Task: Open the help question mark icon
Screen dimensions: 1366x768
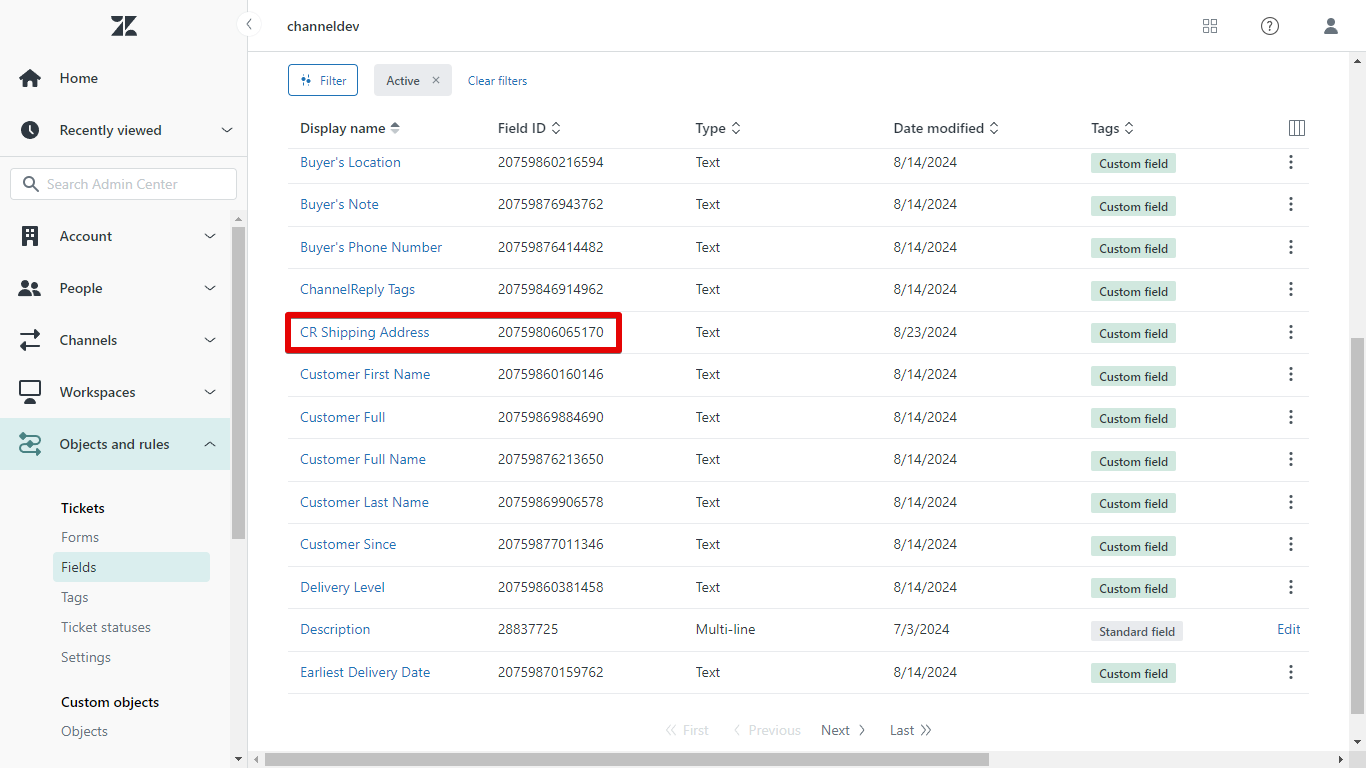Action: 1270,26
